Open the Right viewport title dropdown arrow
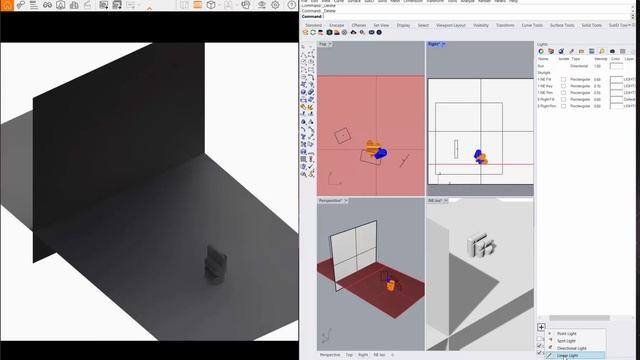This screenshot has height=360, width=640. point(443,44)
